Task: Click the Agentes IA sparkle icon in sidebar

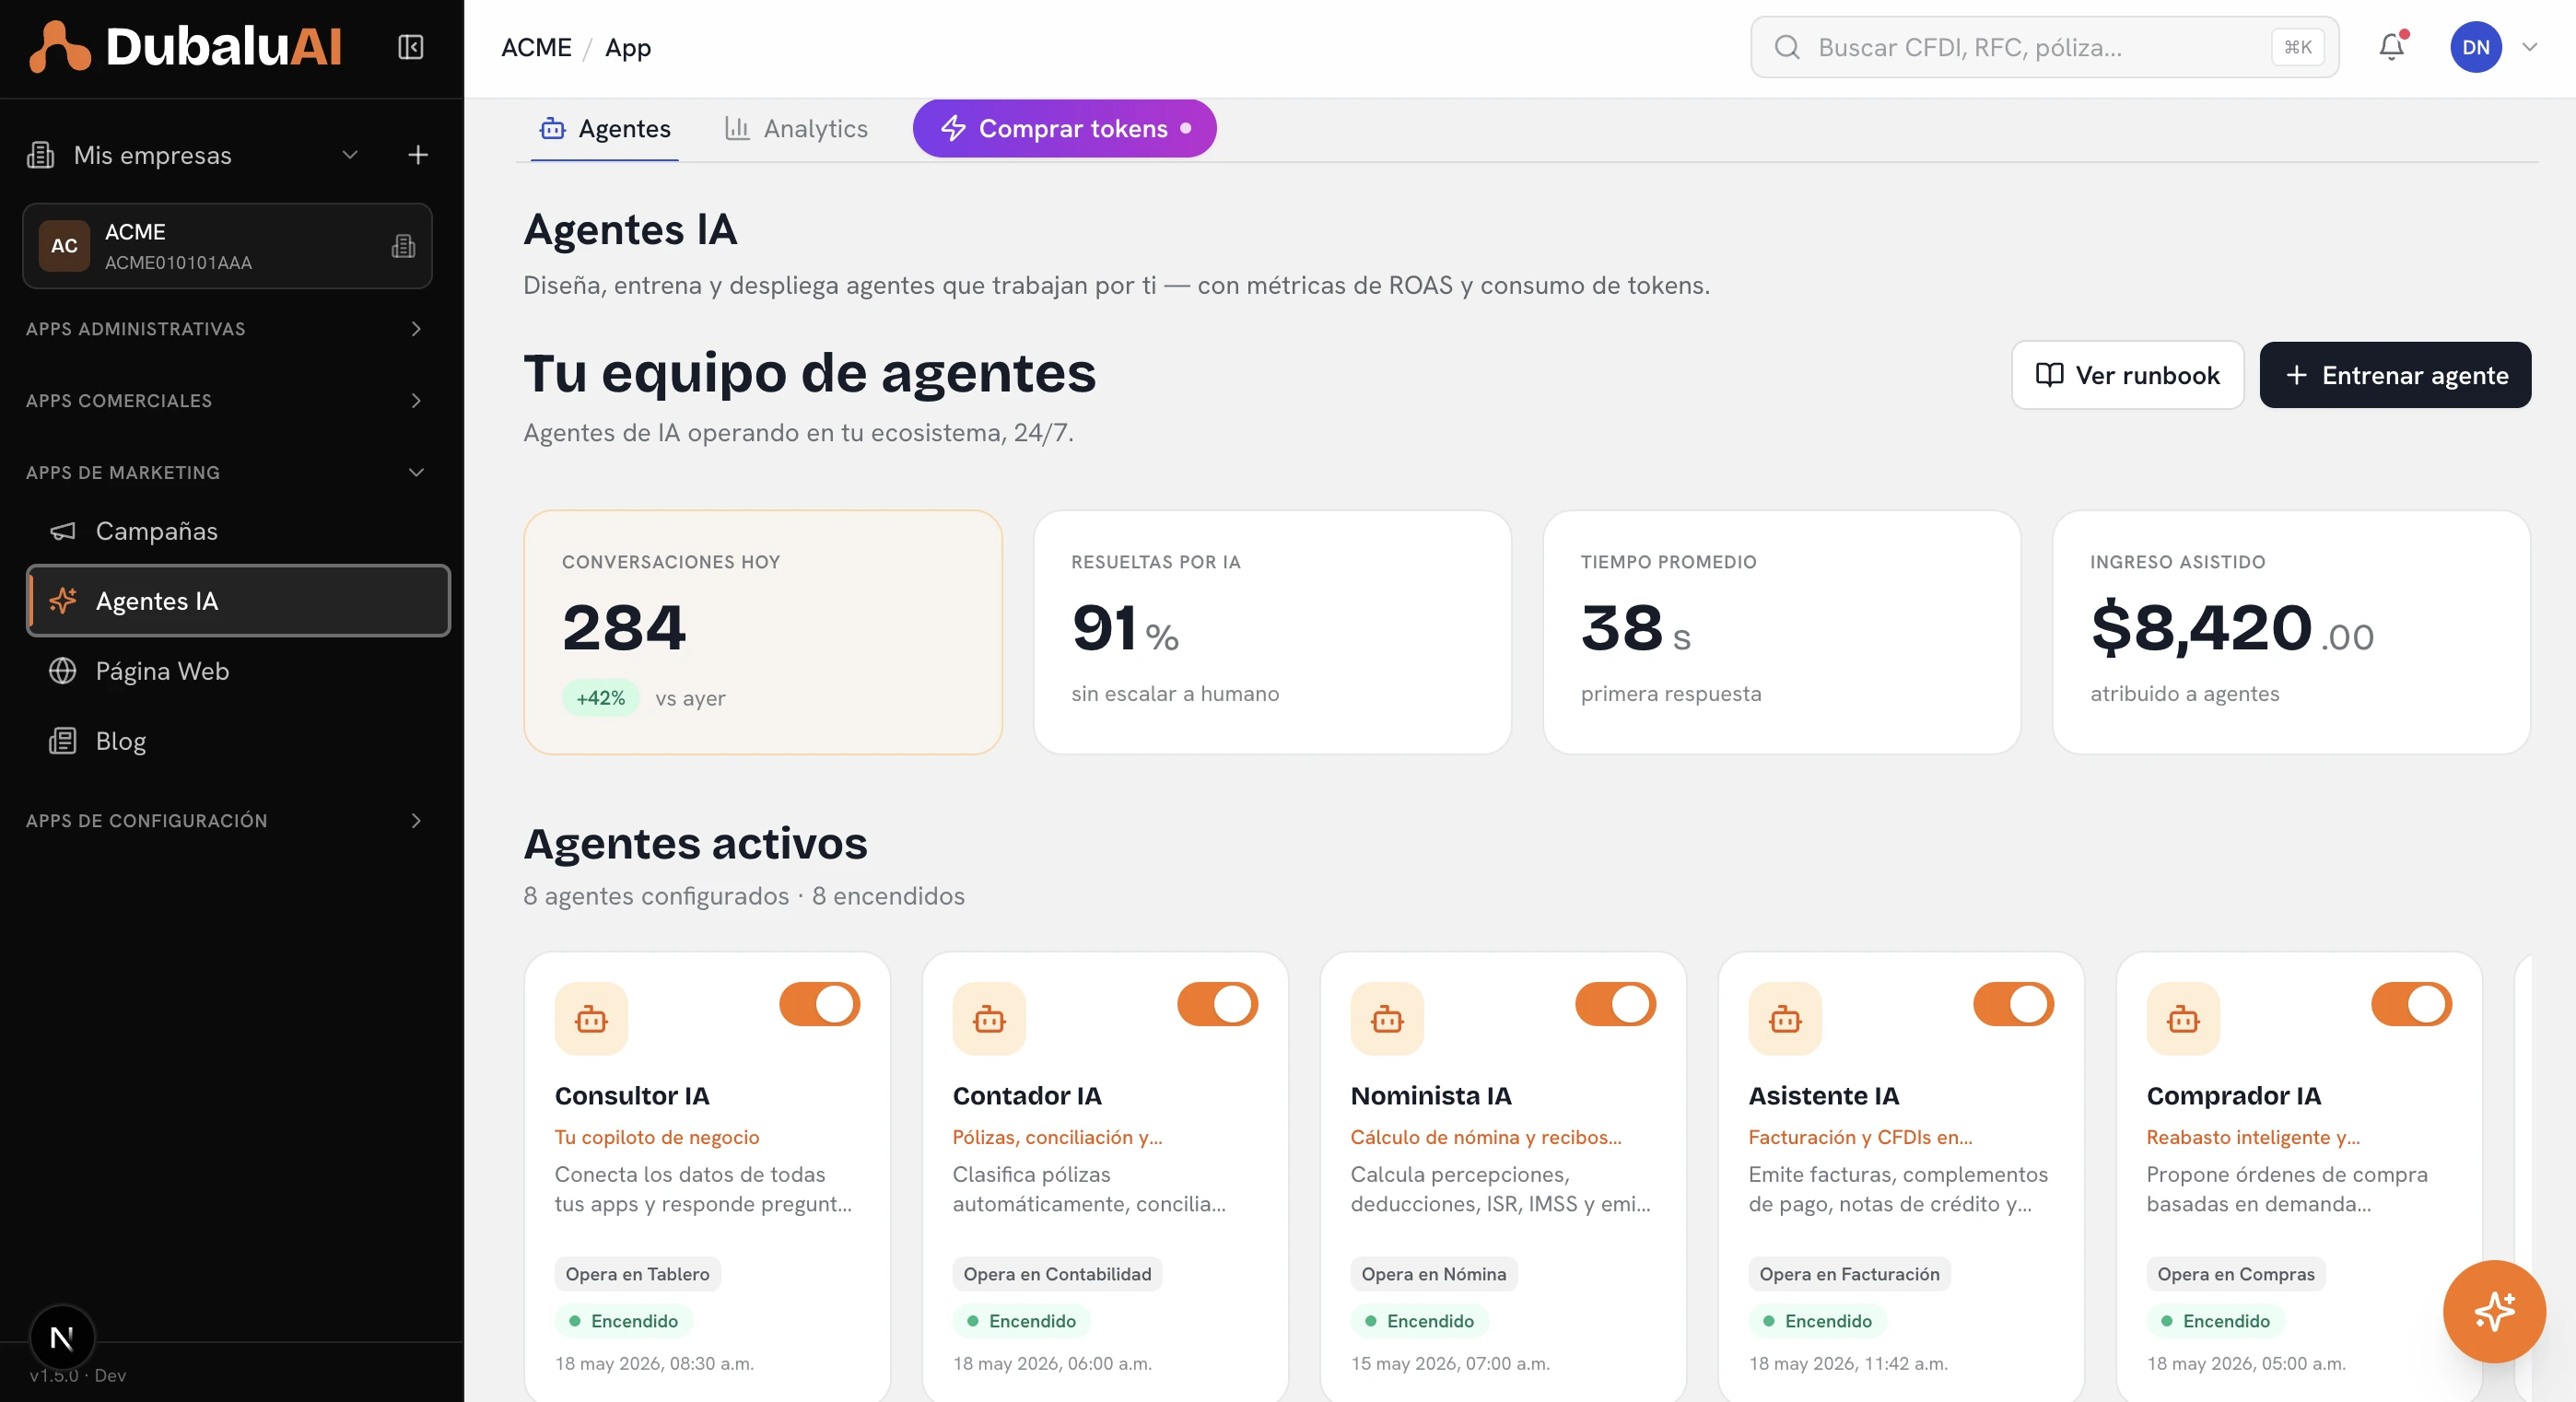Action: point(63,601)
